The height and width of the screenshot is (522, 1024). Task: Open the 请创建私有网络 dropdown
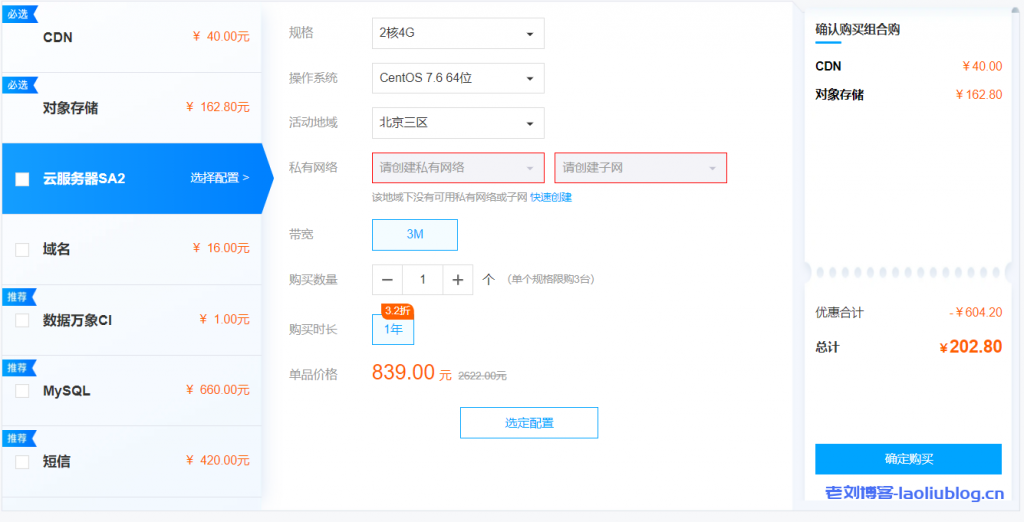[x=458, y=168]
